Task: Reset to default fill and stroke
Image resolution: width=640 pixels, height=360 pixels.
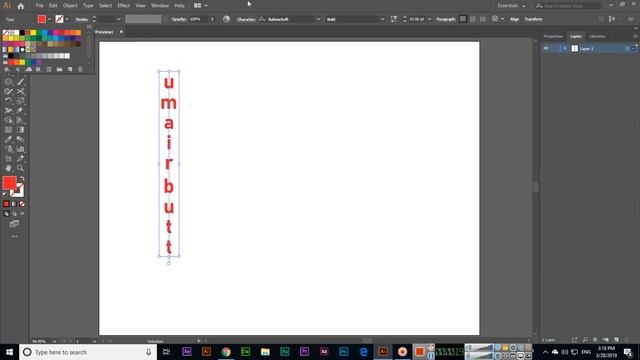Action: click(5, 195)
